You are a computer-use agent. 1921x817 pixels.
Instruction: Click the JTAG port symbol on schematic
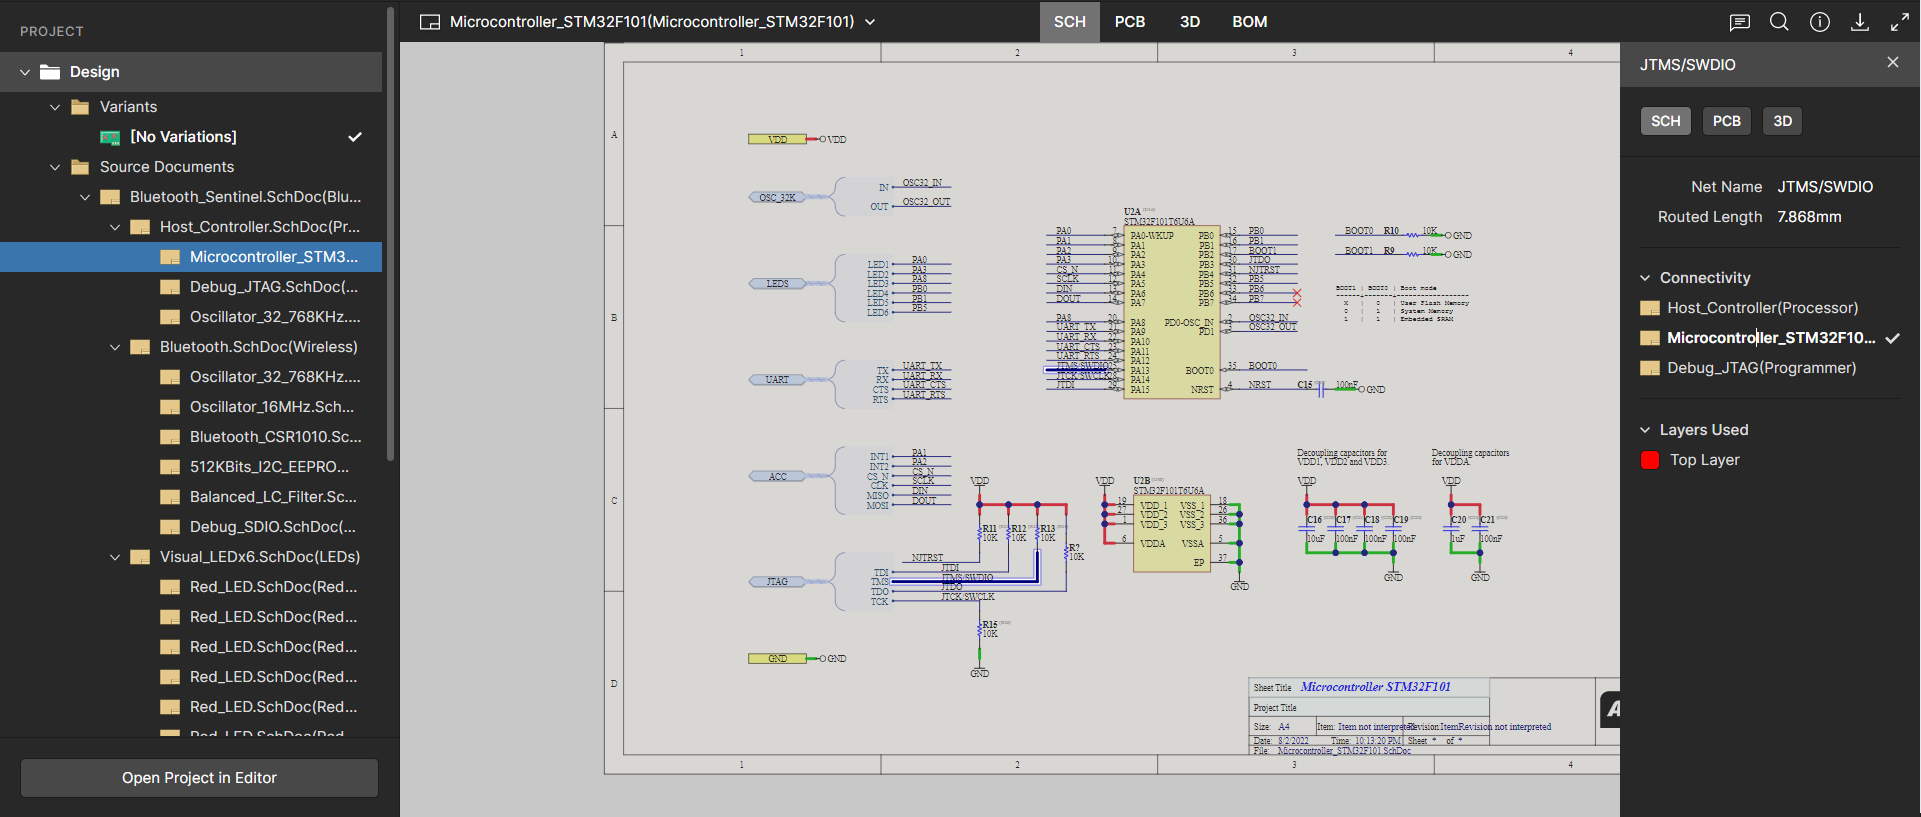[777, 581]
